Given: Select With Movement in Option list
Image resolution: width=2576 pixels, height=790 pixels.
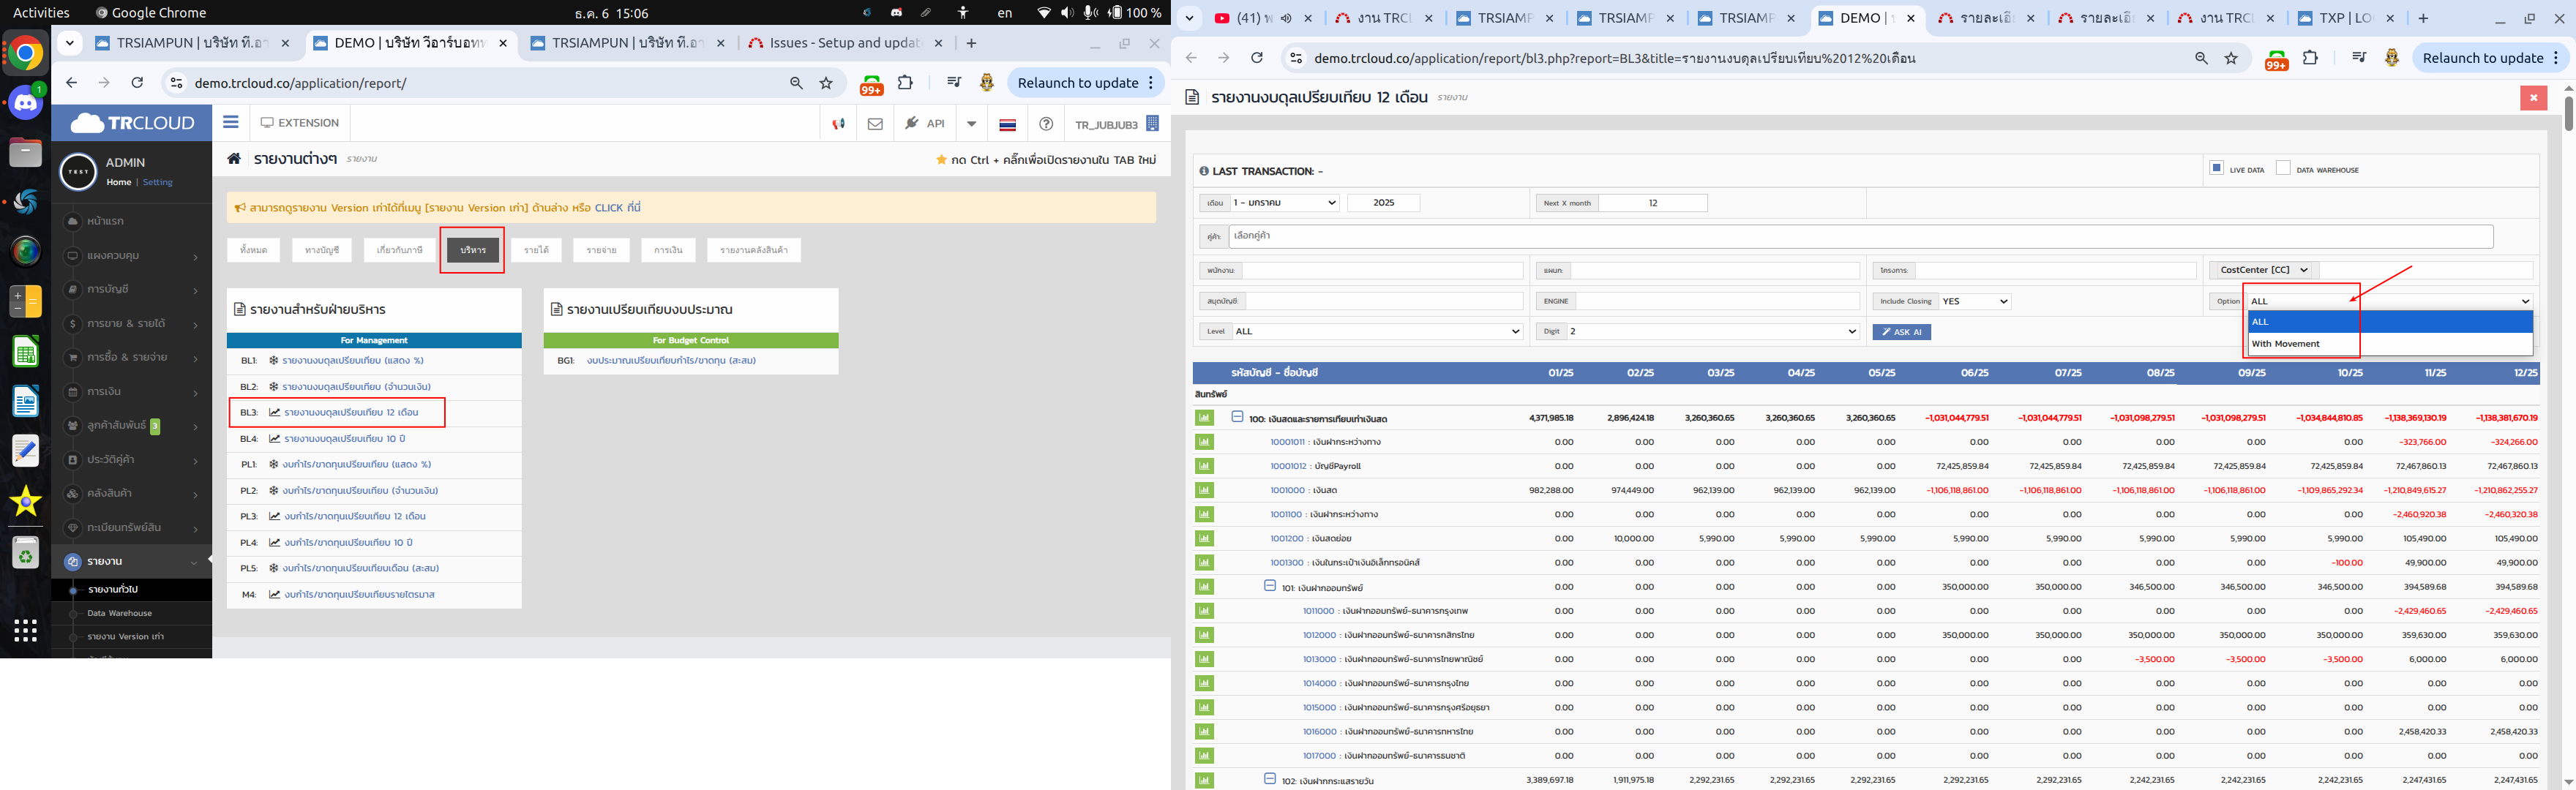Looking at the screenshot, I should [x=2285, y=344].
